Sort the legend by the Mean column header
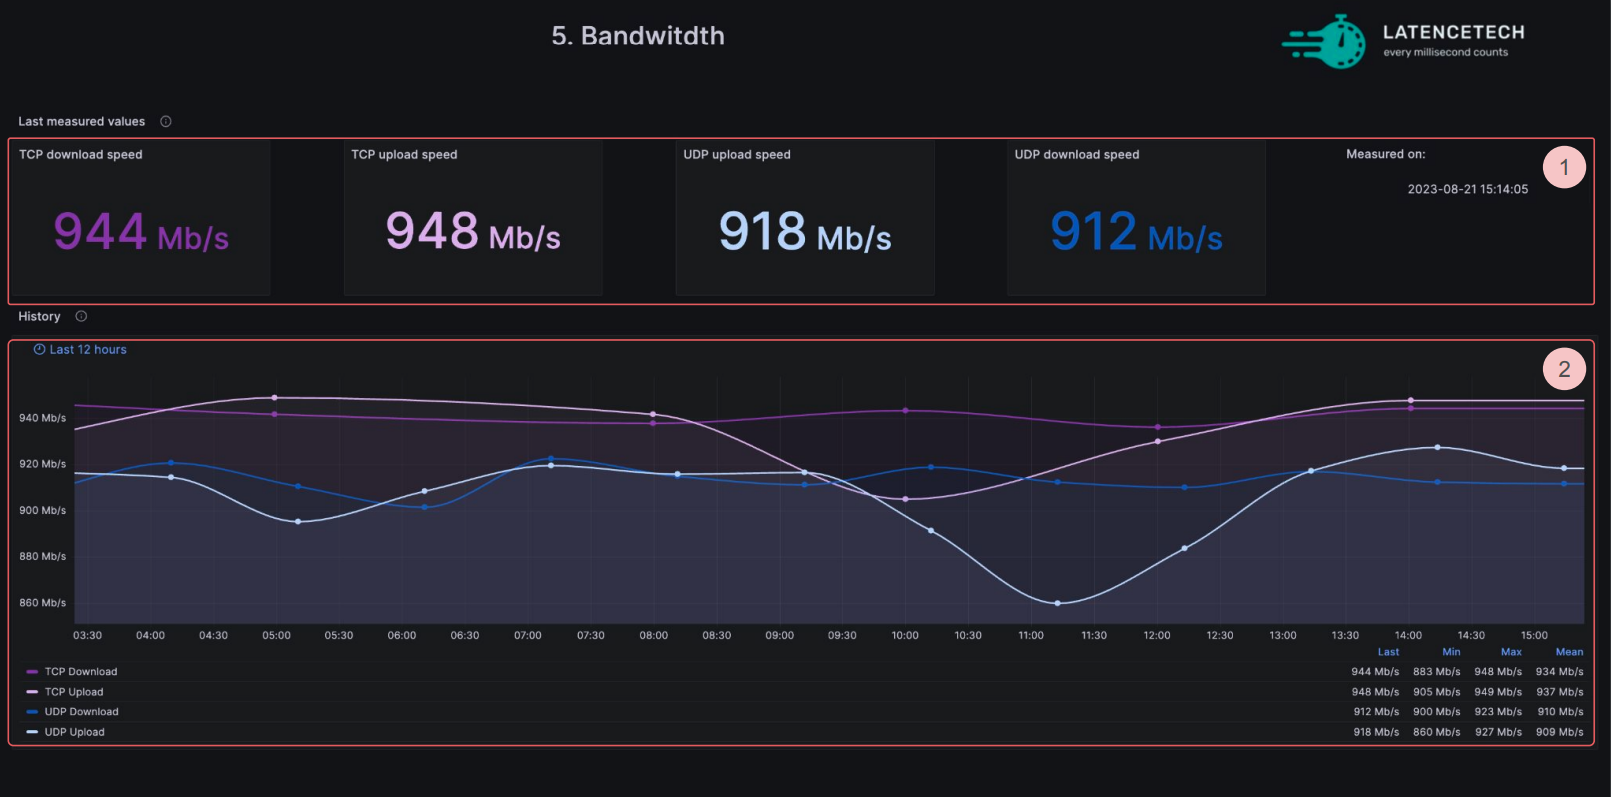This screenshot has width=1611, height=797. coord(1569,652)
